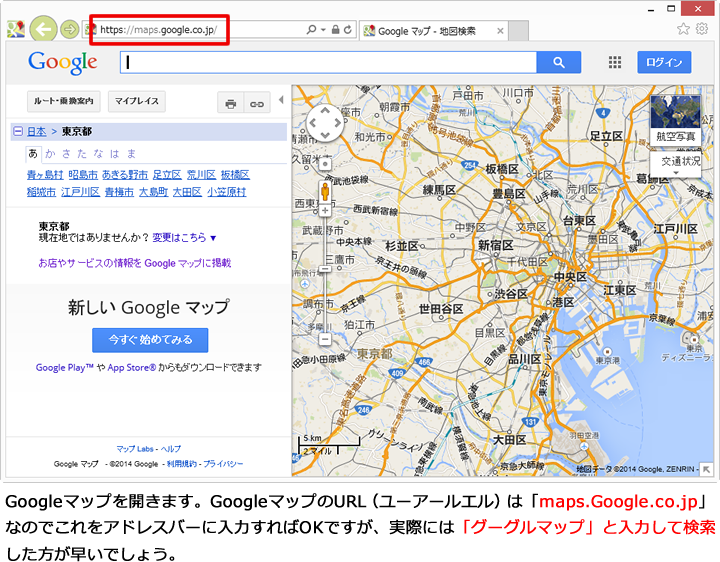Click the browser forward arrow button

[69, 30]
